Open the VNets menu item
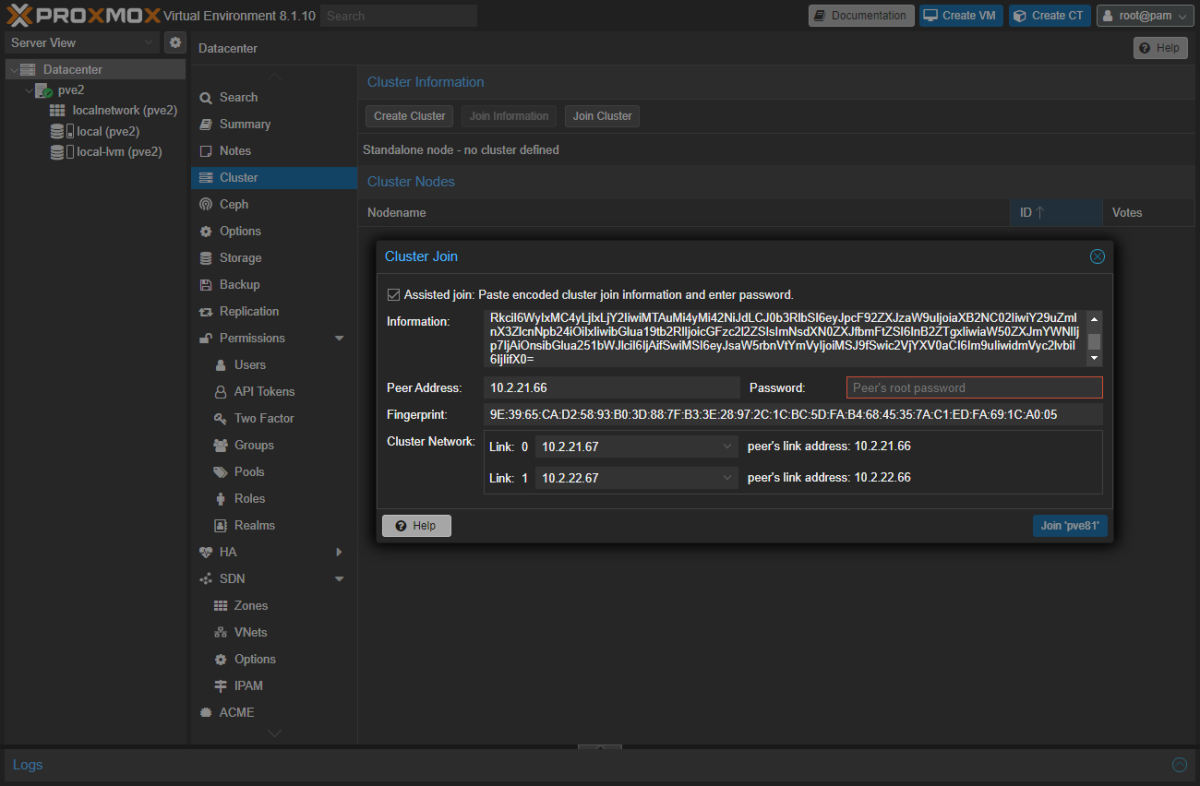 tap(274, 633)
